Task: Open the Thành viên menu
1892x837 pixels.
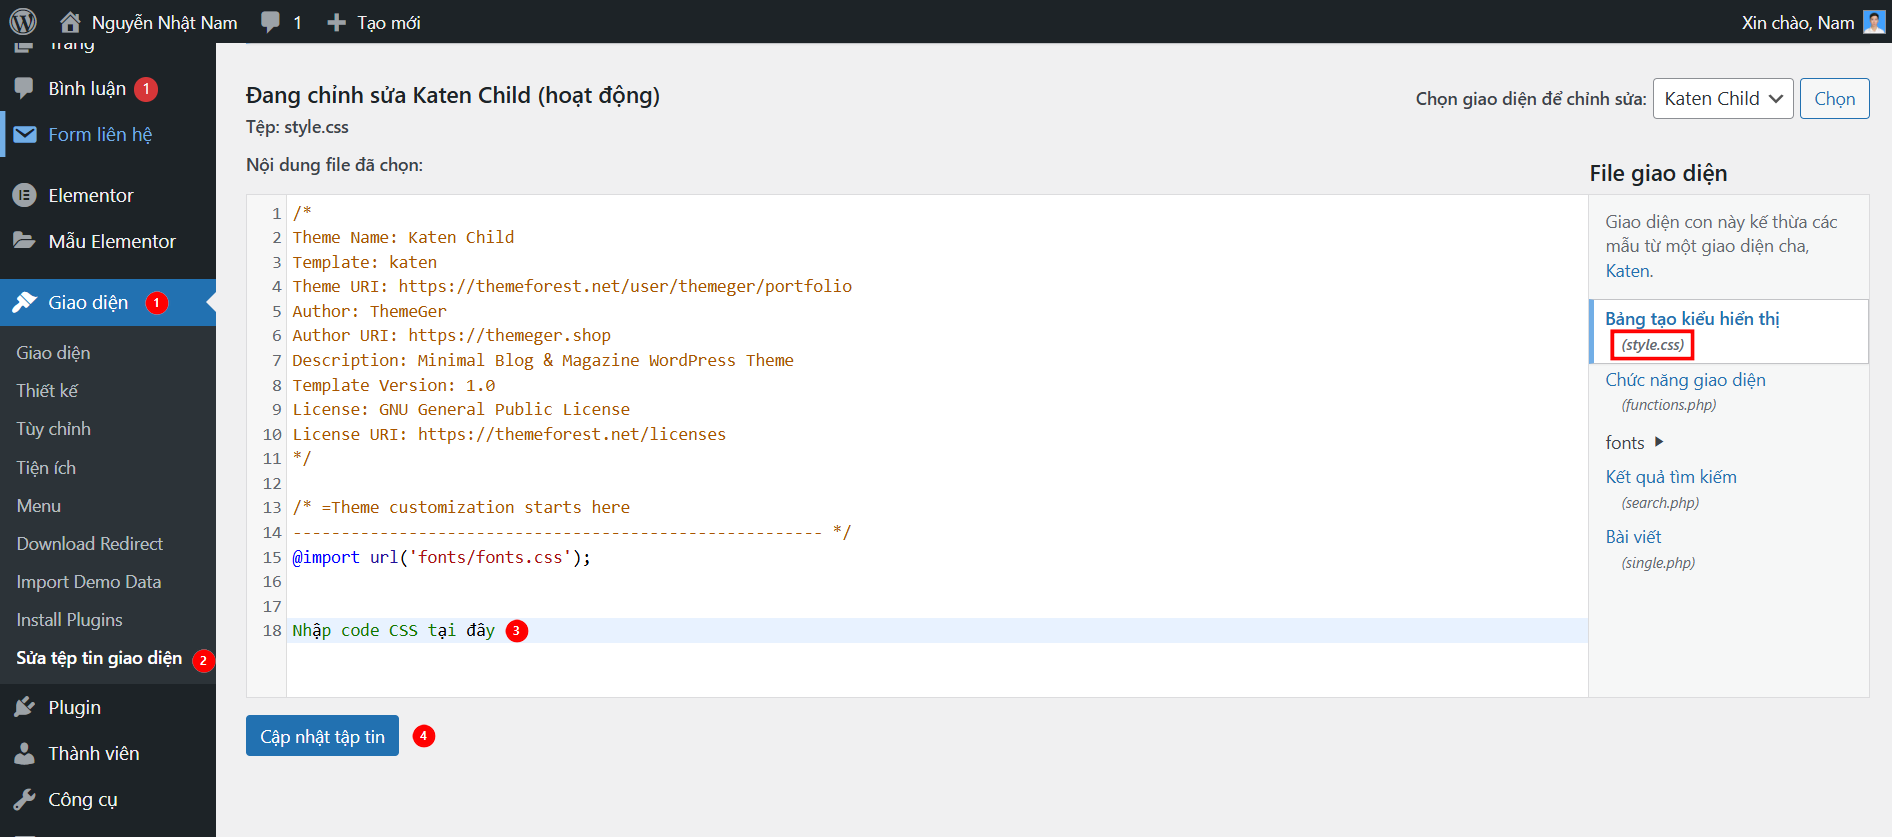Action: pos(108,753)
